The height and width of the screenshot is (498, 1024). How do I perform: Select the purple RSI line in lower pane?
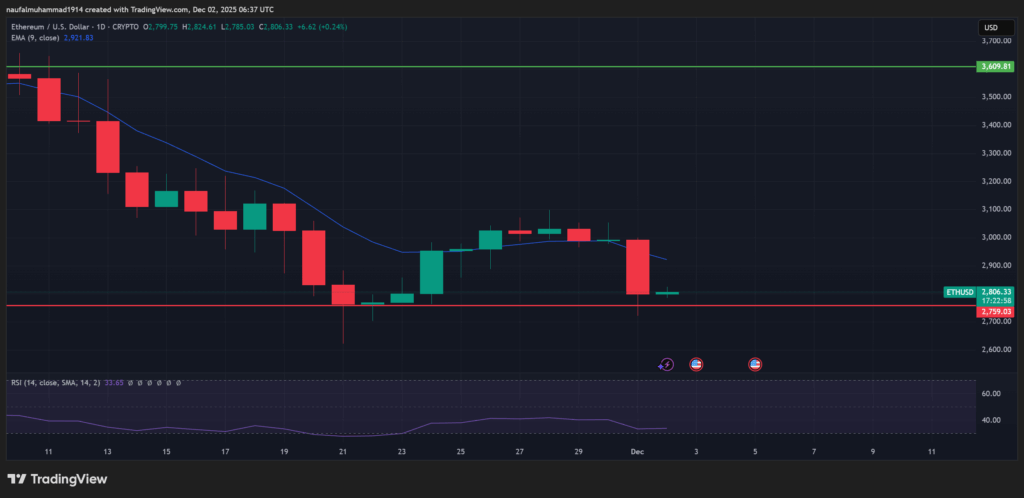click(x=200, y=428)
